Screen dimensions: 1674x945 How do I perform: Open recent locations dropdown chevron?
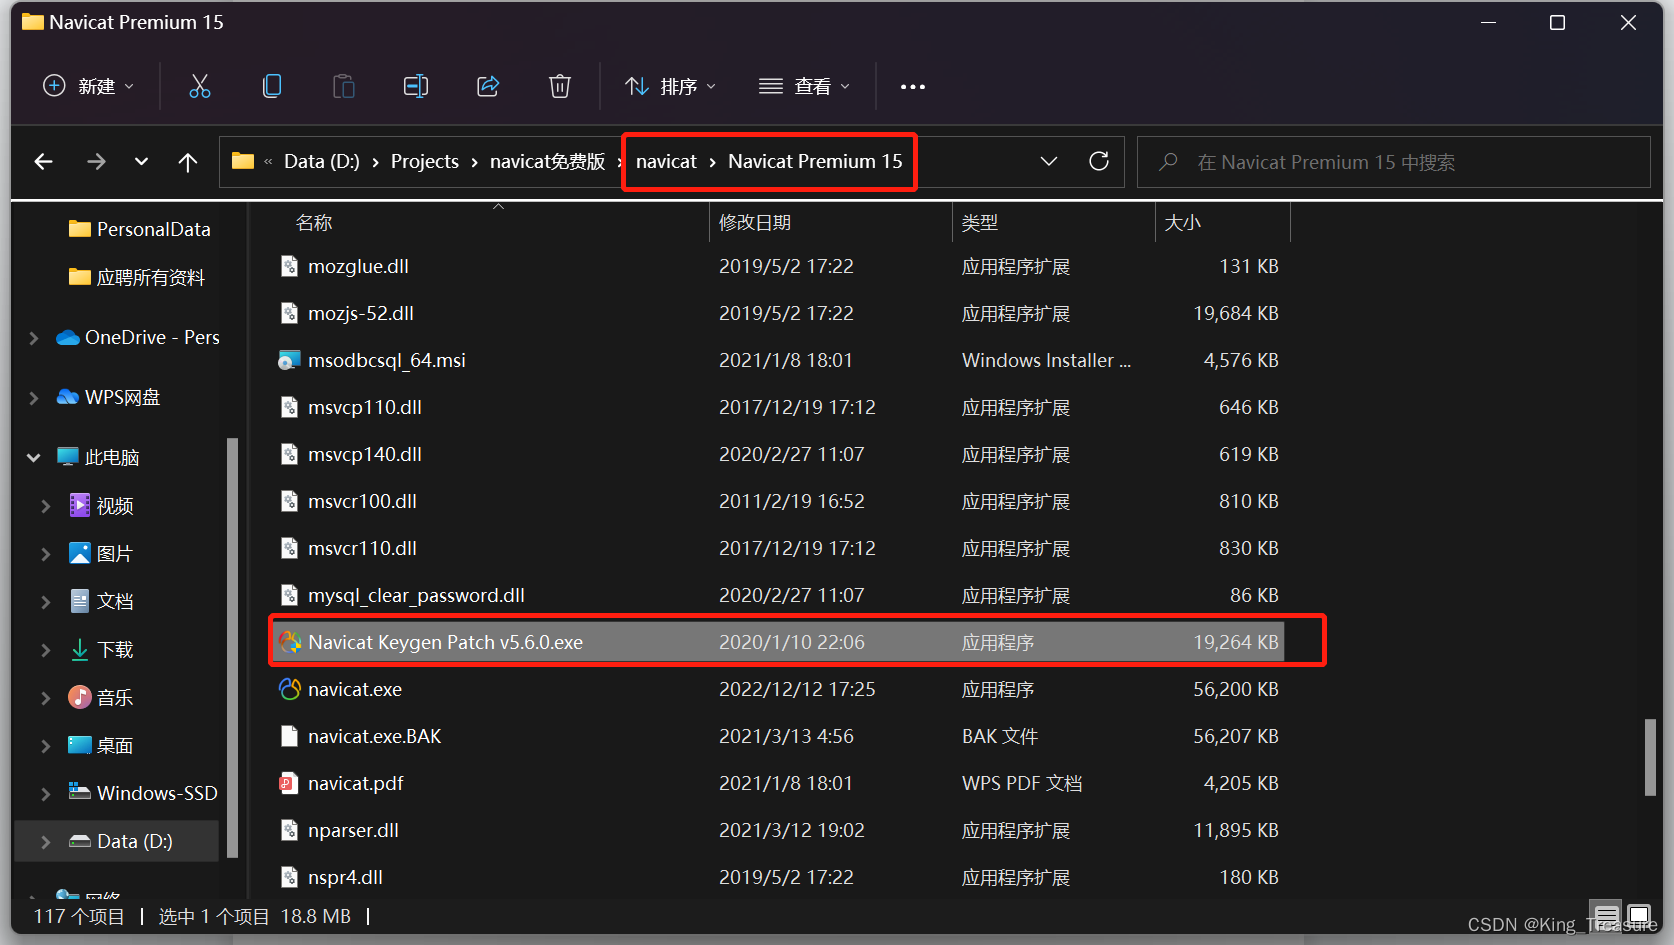(141, 161)
